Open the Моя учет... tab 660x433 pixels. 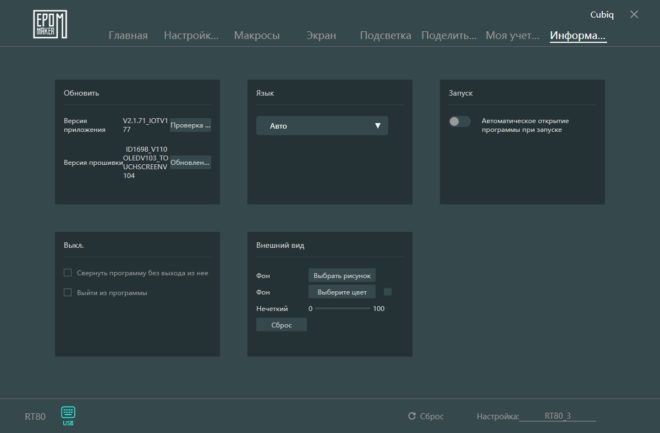pyautogui.click(x=512, y=35)
